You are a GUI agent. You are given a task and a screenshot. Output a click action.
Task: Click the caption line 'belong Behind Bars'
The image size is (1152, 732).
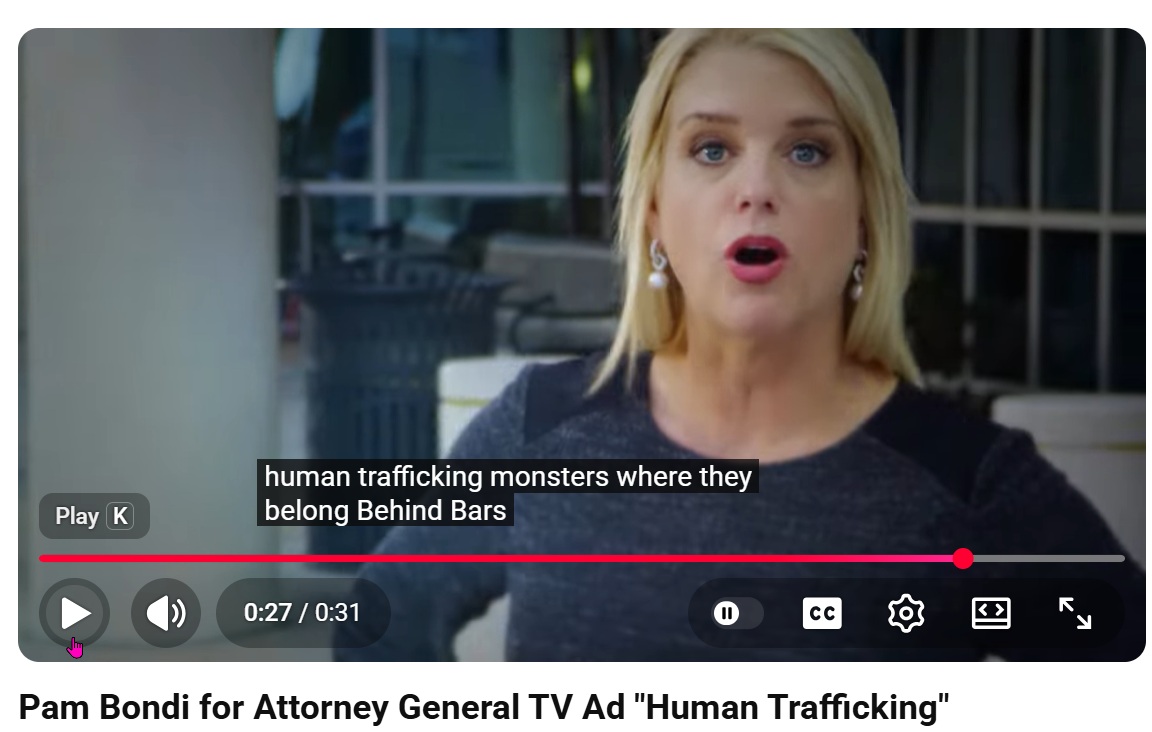[x=385, y=510]
